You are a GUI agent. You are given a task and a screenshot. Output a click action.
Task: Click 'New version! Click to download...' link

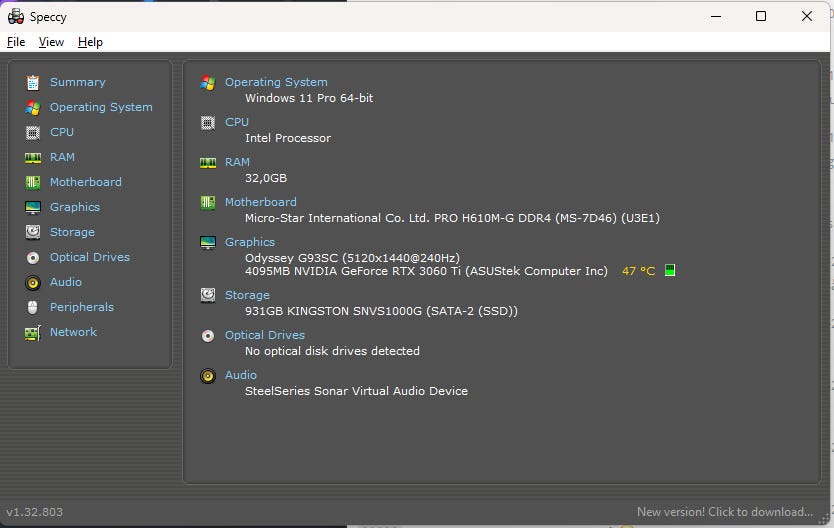click(x=725, y=512)
